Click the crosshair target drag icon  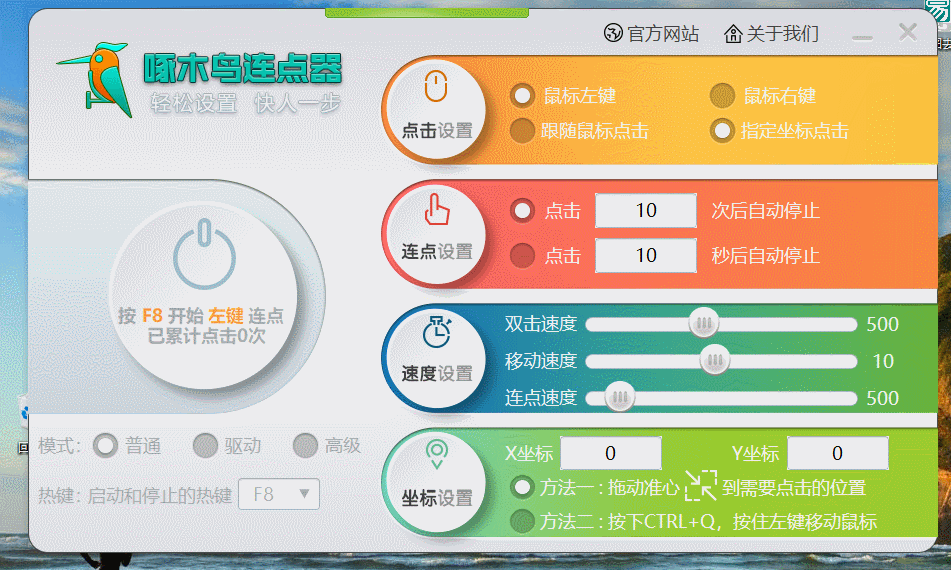[x=700, y=487]
